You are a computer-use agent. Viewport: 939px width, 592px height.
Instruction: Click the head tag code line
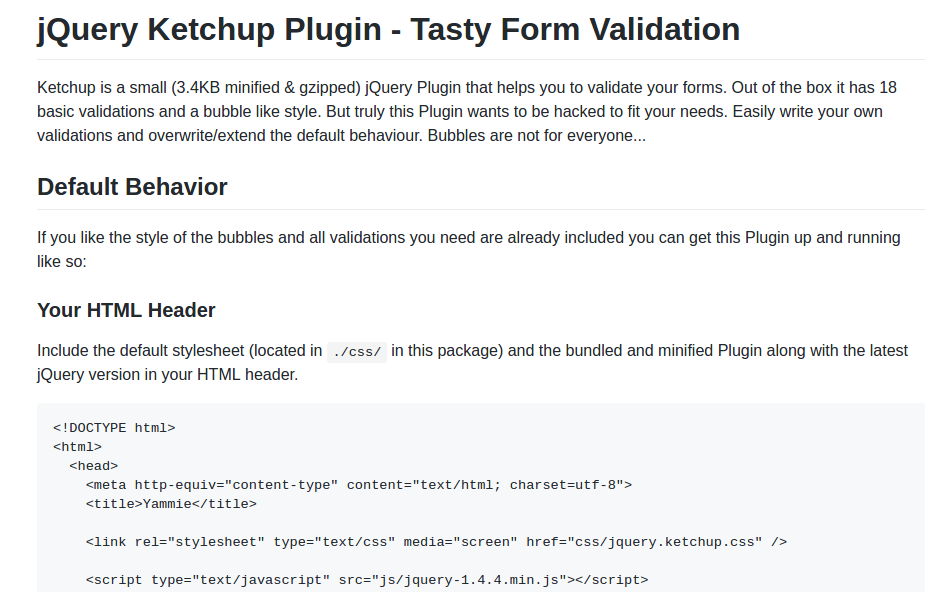tap(93, 465)
